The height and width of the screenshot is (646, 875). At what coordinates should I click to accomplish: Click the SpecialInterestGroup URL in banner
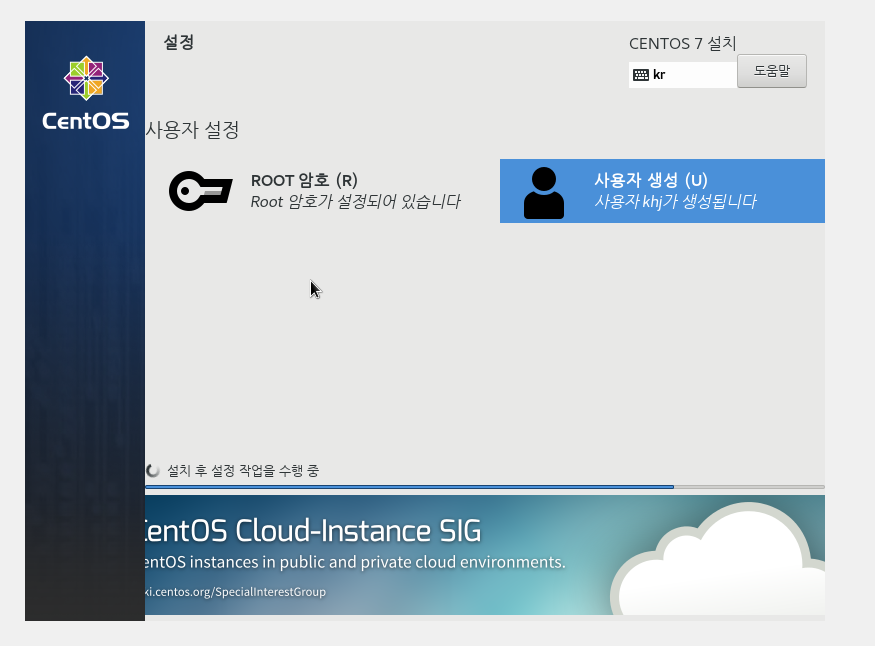pos(235,592)
